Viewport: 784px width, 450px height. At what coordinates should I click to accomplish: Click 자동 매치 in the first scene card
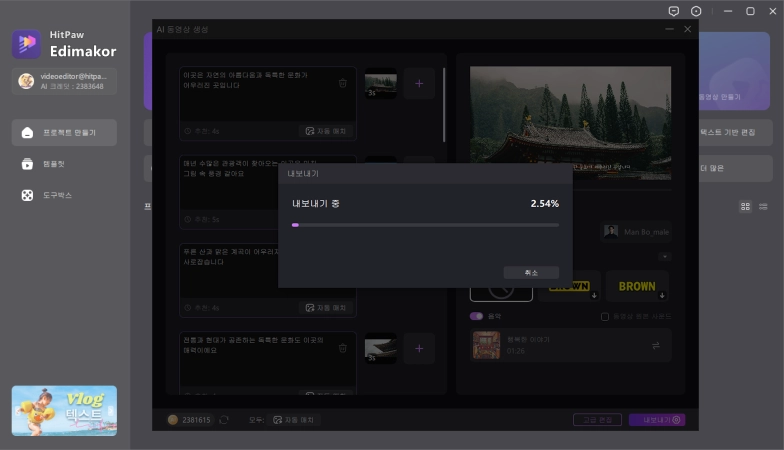point(326,131)
